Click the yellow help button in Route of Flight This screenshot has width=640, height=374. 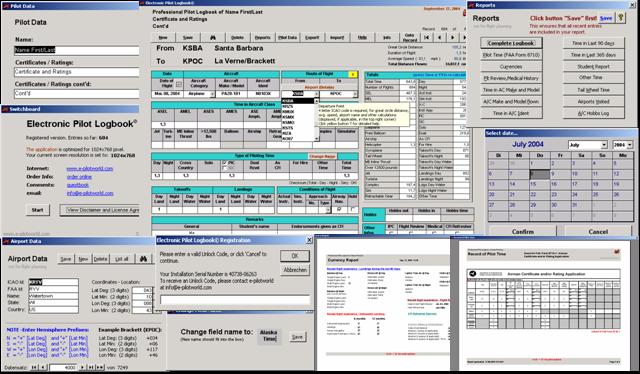pyautogui.click(x=353, y=74)
